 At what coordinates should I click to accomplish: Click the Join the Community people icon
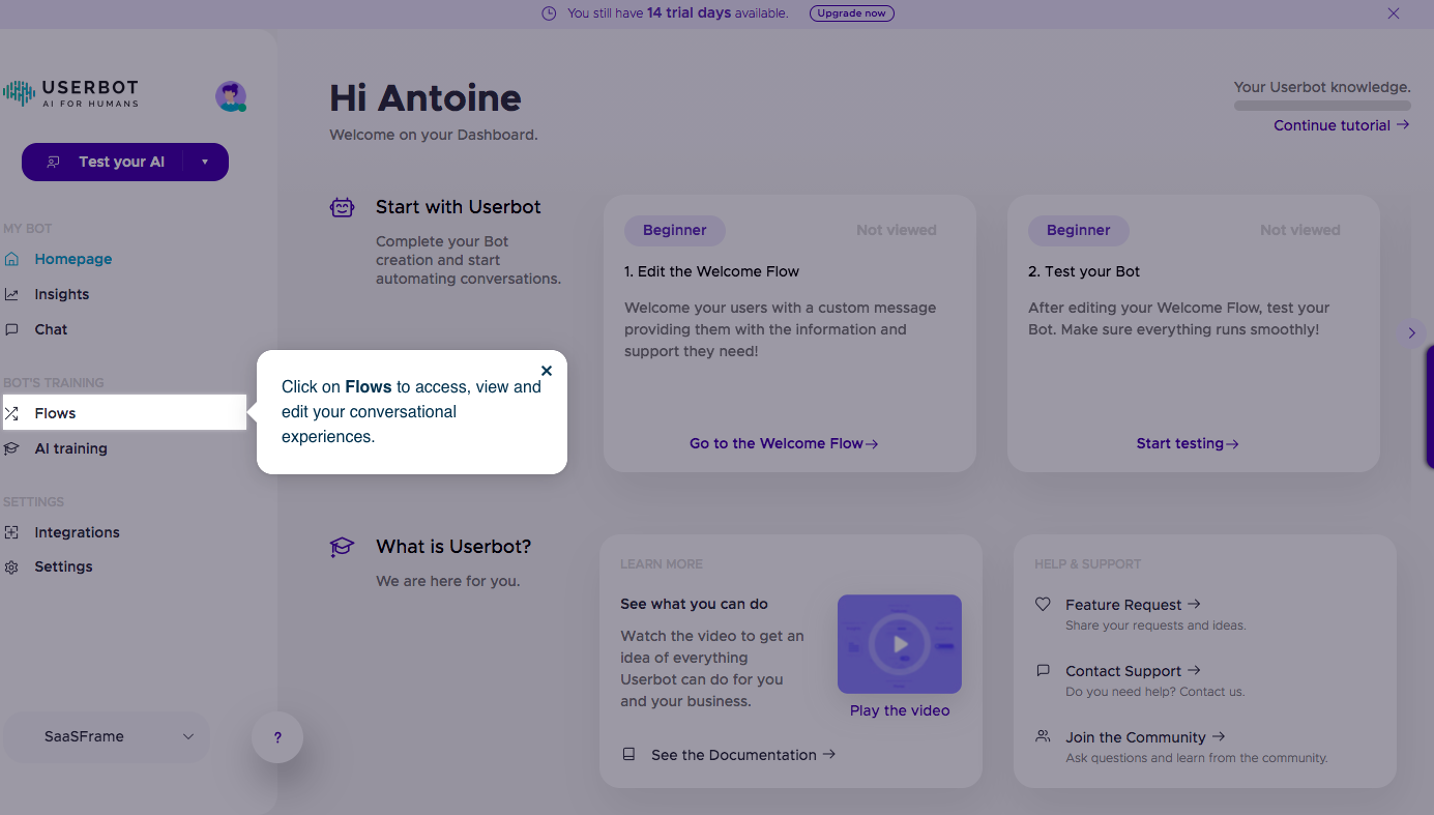tap(1043, 736)
